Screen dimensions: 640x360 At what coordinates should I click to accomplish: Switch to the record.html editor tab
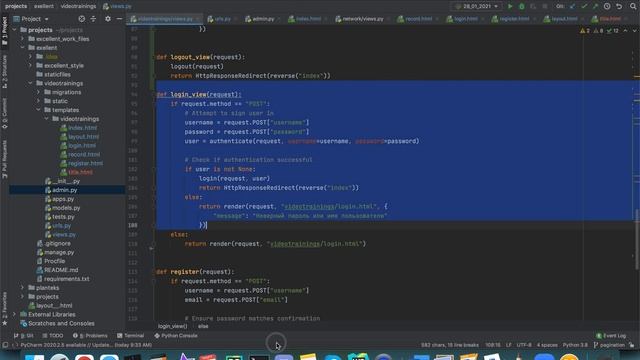tap(416, 19)
